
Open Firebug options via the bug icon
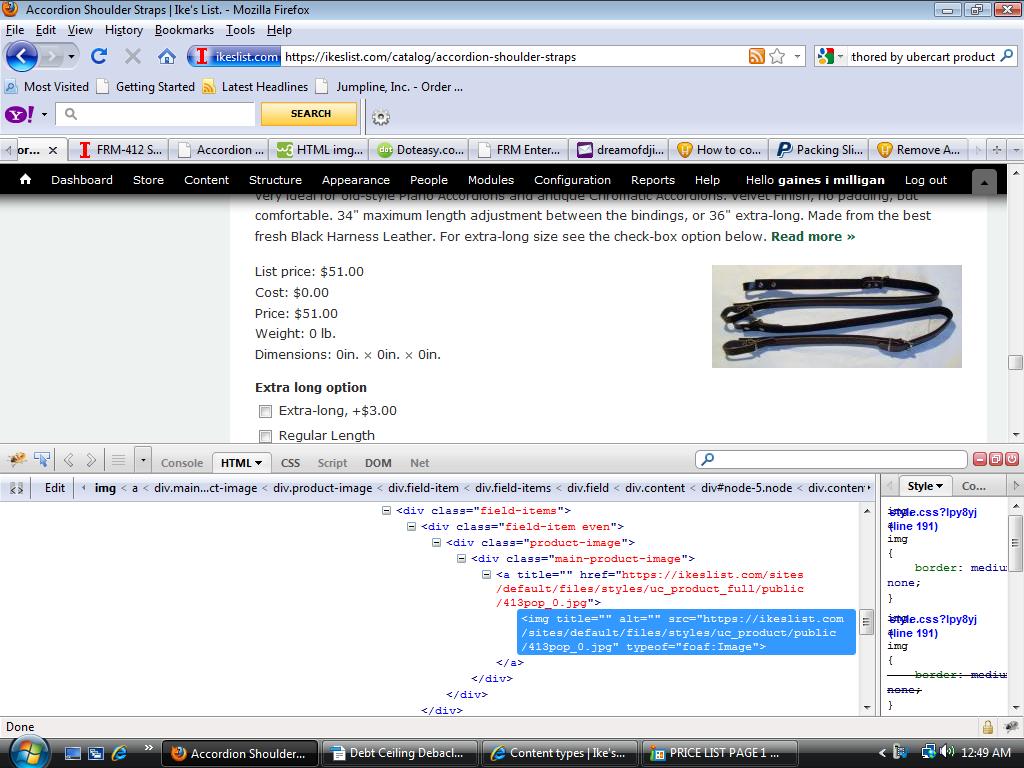click(16, 458)
